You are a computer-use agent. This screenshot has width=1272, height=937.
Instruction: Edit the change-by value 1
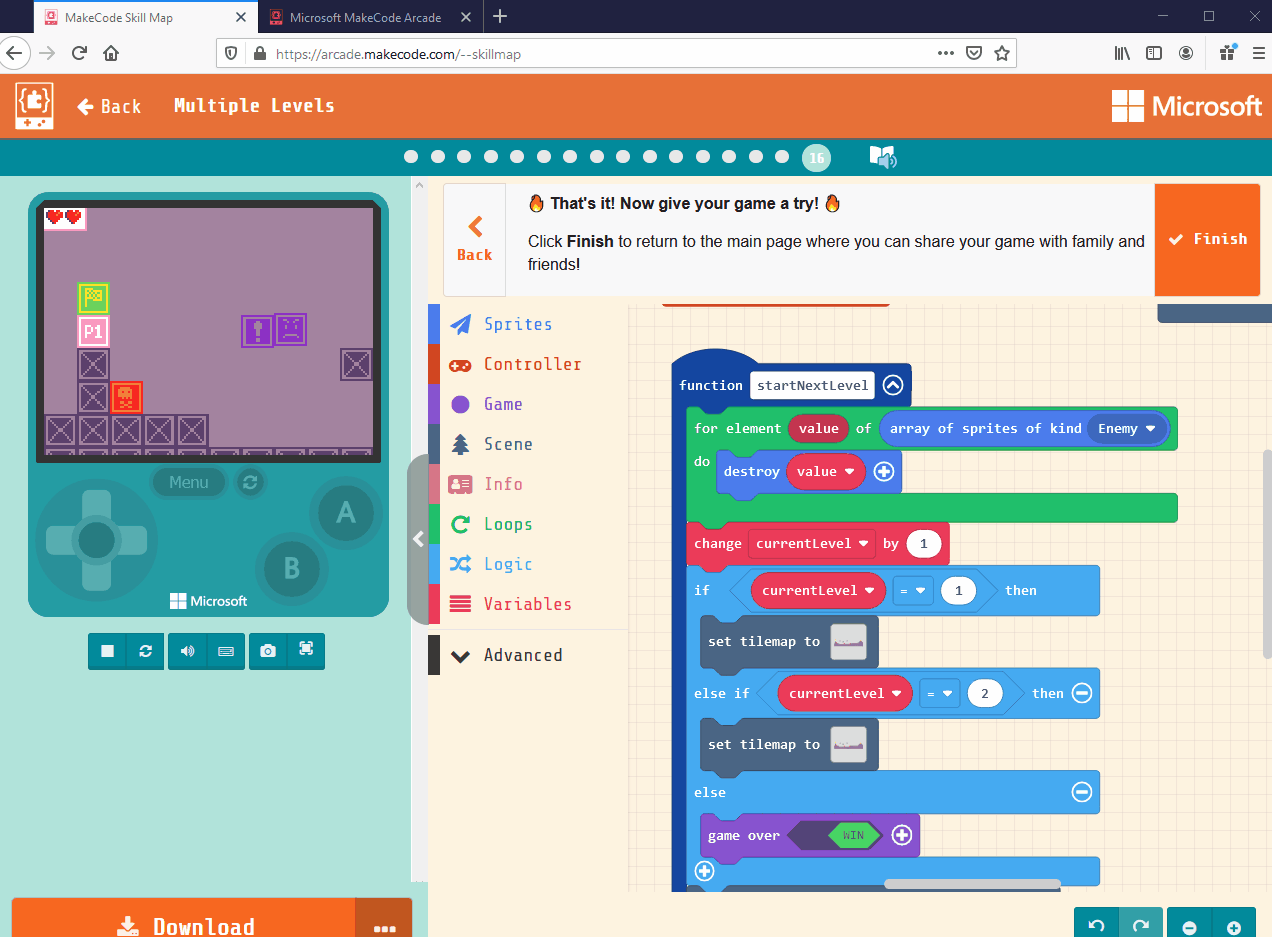pos(923,544)
